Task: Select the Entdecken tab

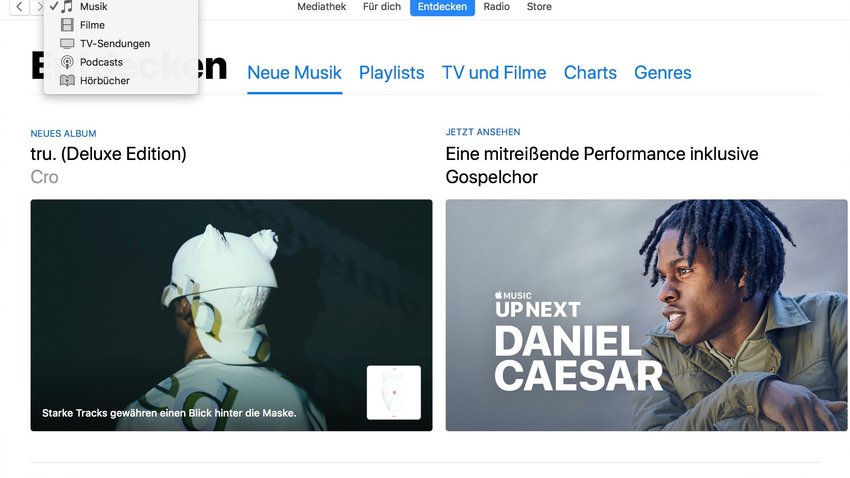Action: pyautogui.click(x=442, y=7)
